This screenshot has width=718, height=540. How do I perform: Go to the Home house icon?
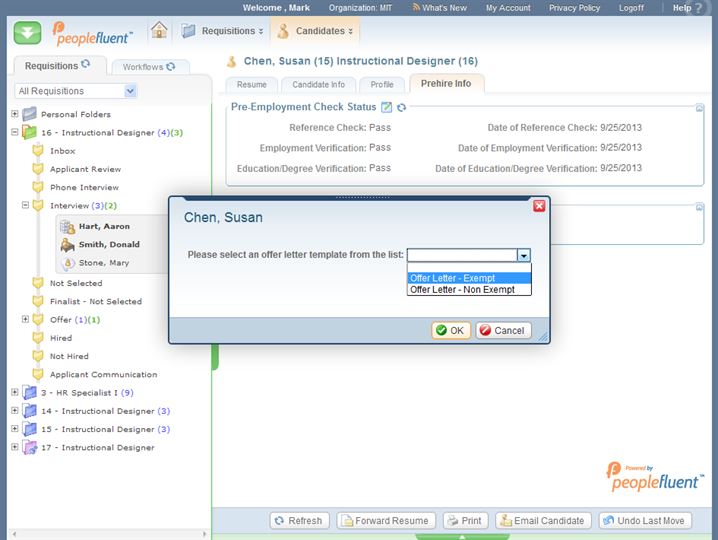tap(159, 30)
